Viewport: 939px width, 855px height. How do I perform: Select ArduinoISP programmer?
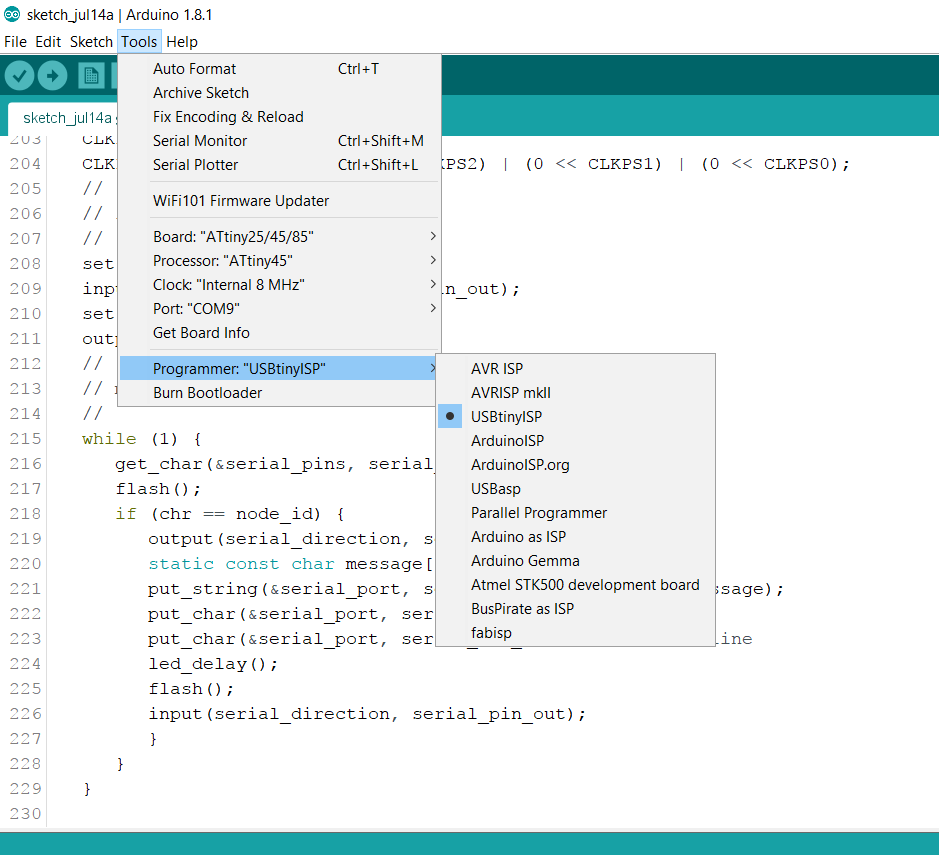(575, 441)
